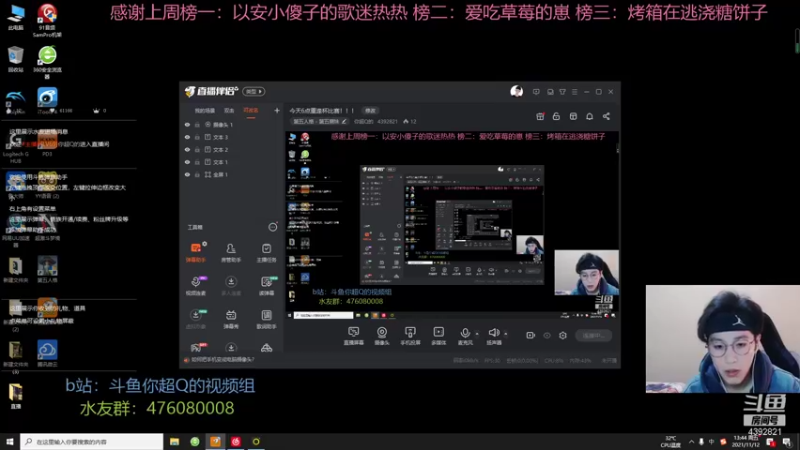
Task: Add 摄像头 camera source
Action: point(382,336)
